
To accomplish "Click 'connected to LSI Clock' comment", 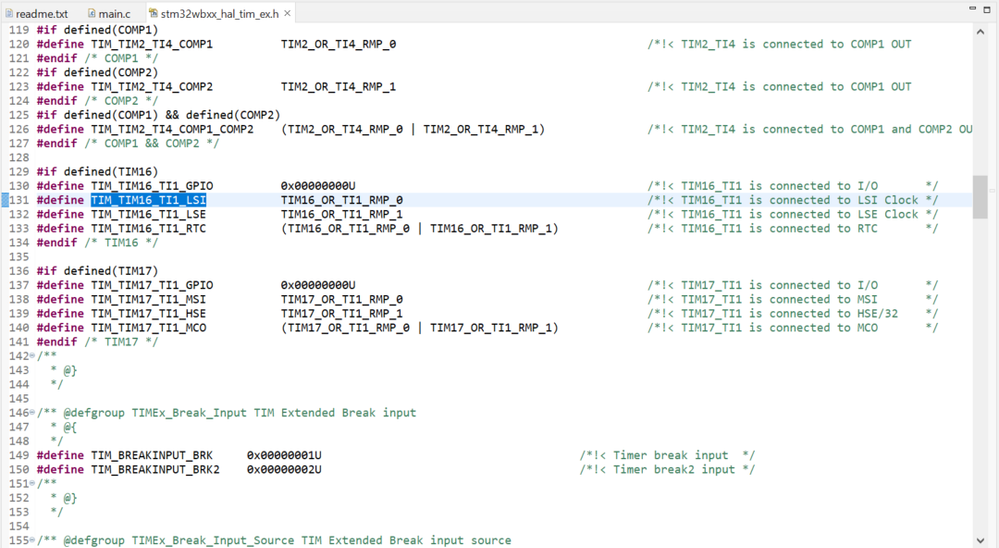I will 844,200.
